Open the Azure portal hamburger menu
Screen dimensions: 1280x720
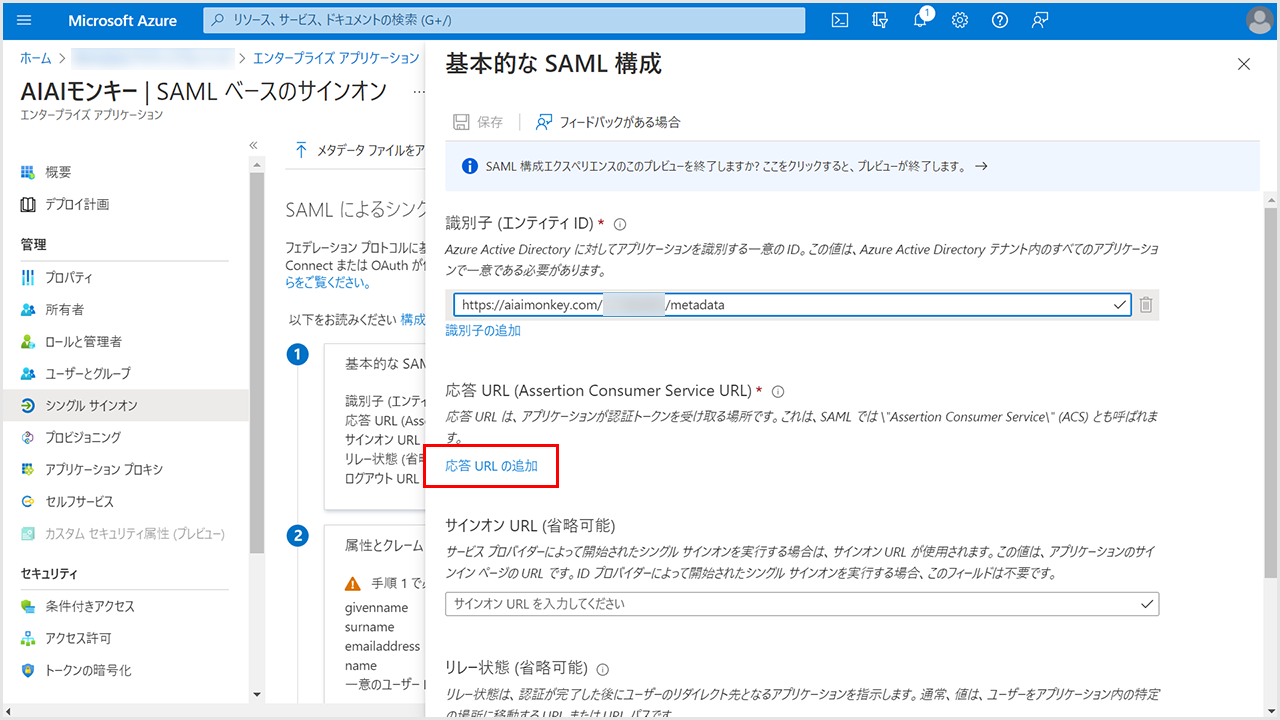click(x=25, y=20)
